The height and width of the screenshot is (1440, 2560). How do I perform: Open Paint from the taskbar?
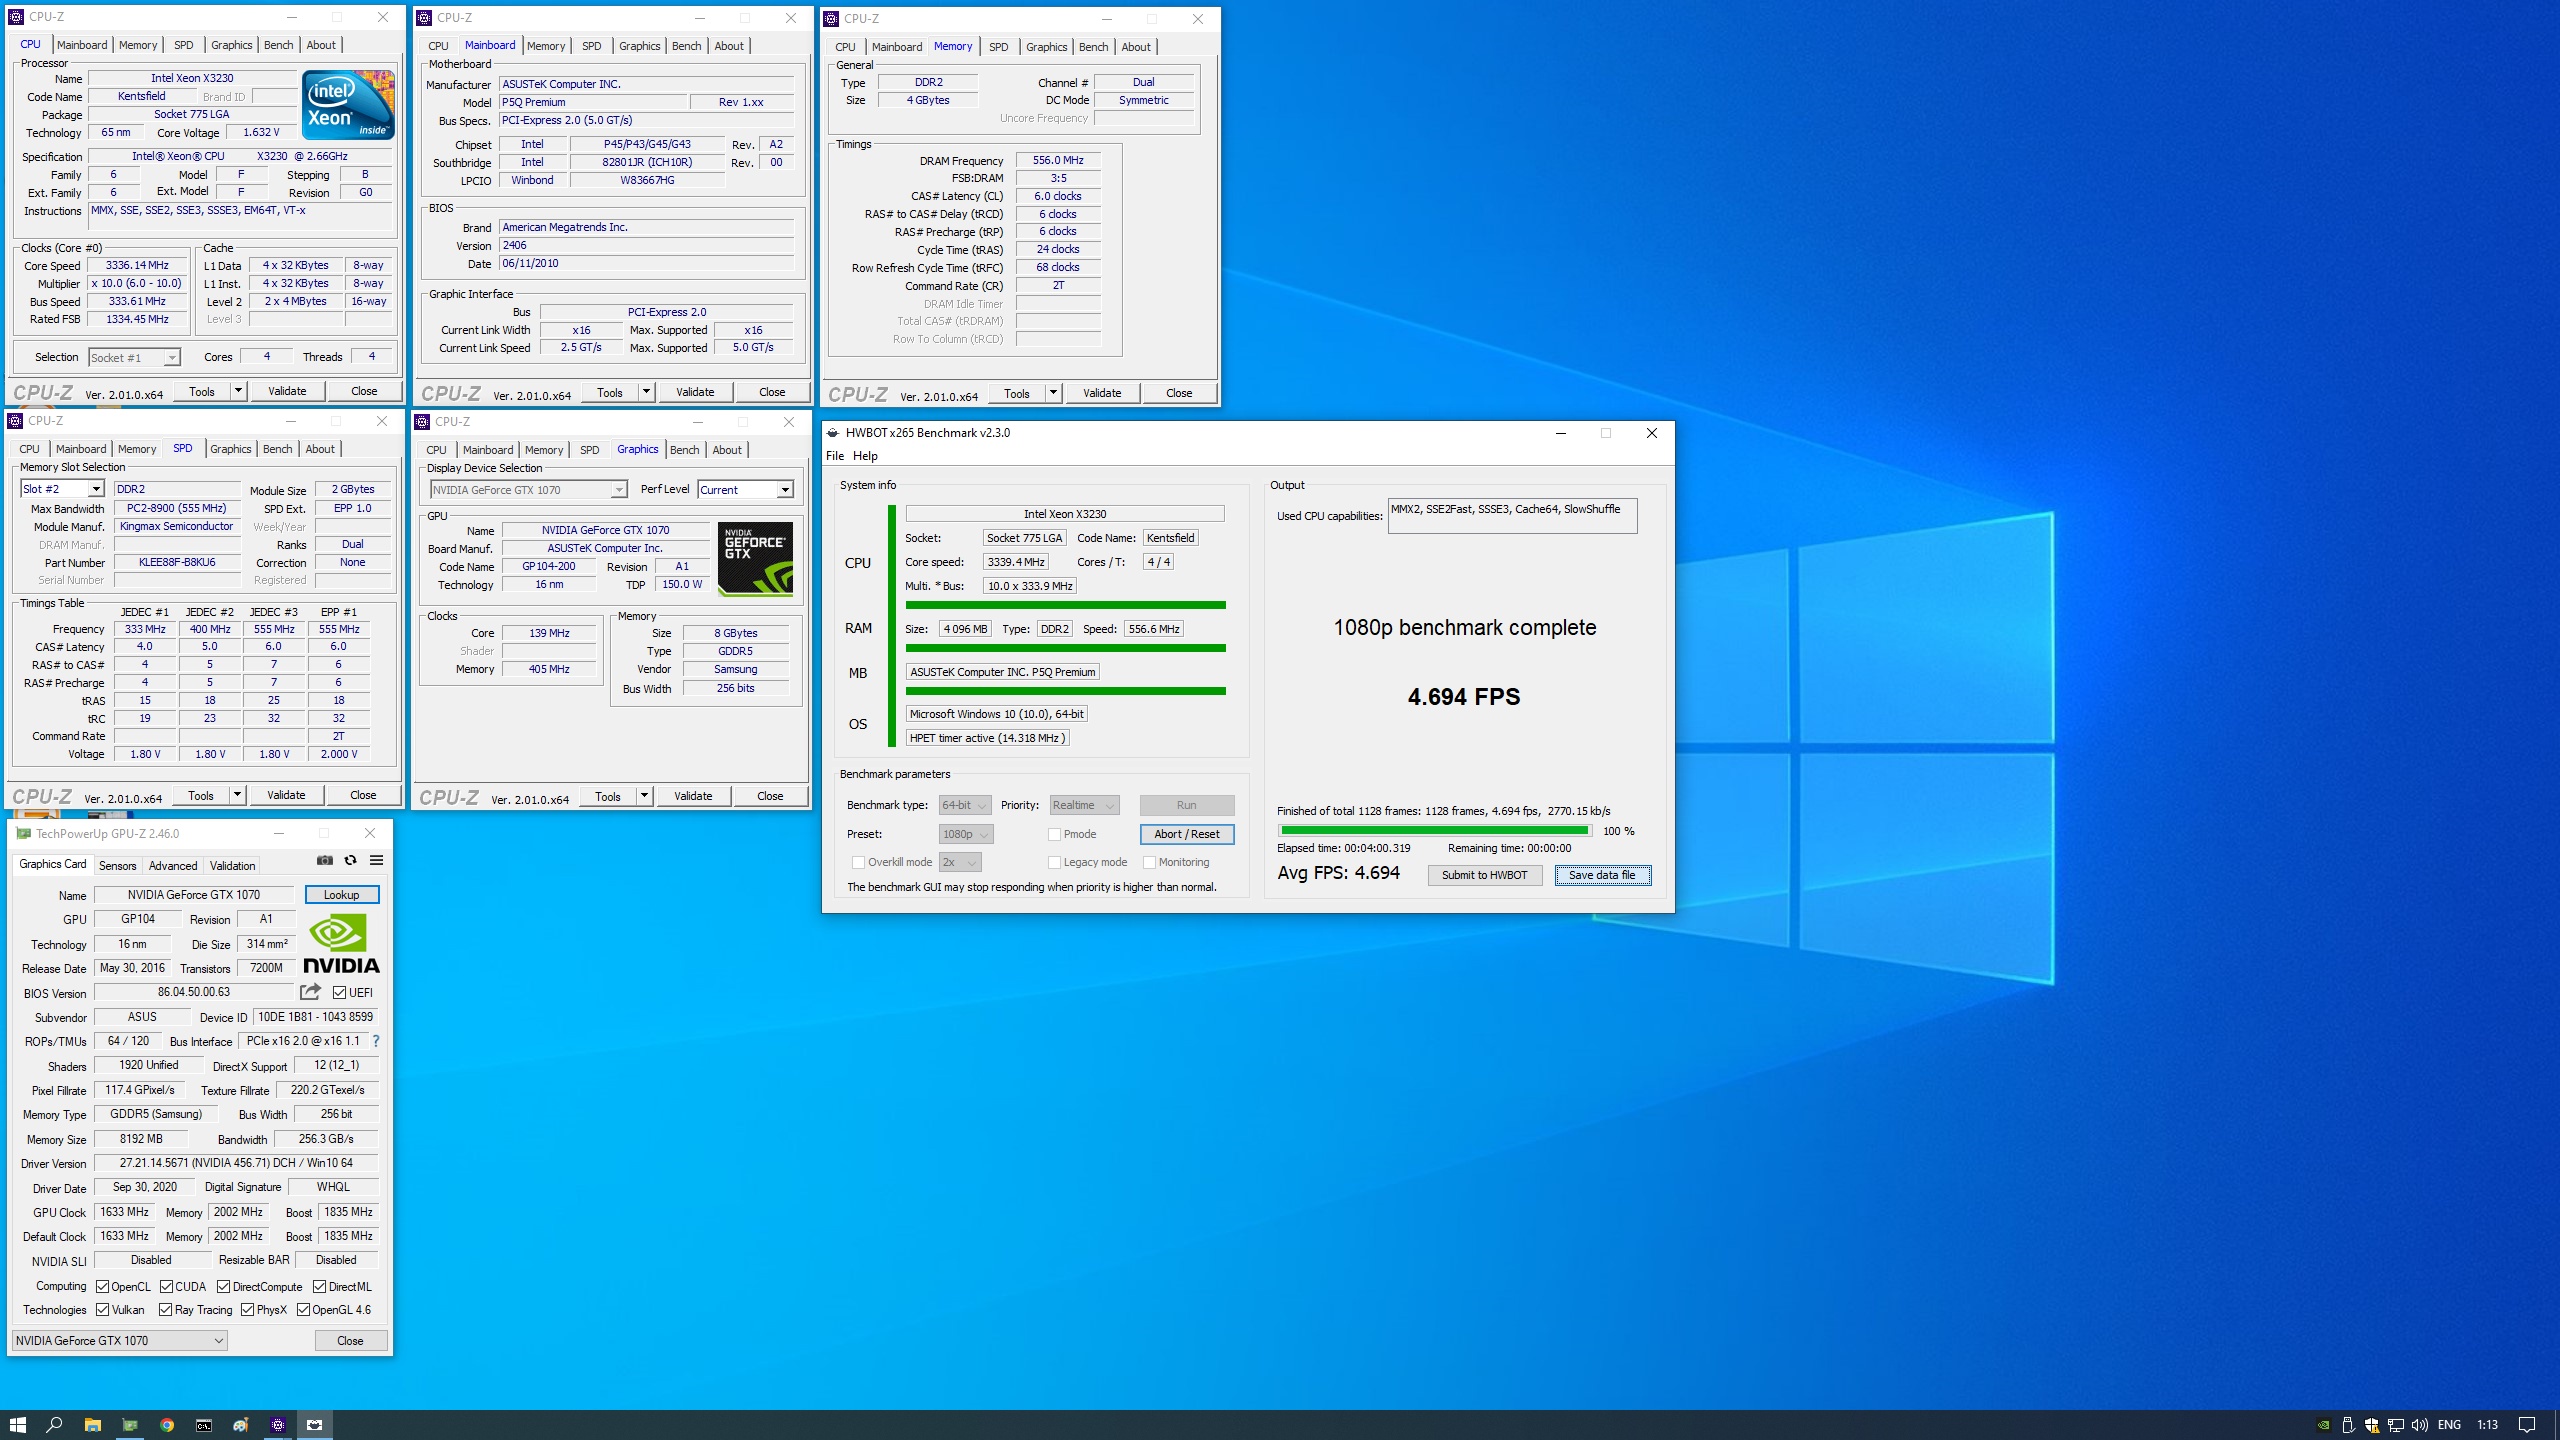(x=241, y=1425)
